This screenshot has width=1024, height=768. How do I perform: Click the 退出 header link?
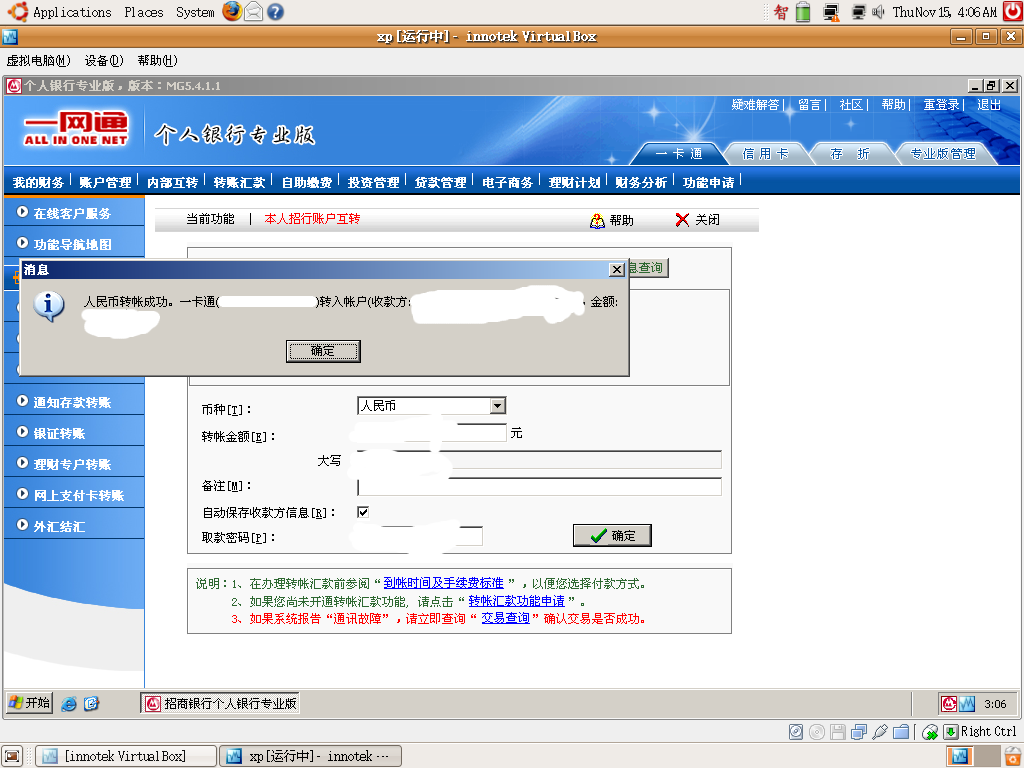coord(989,104)
